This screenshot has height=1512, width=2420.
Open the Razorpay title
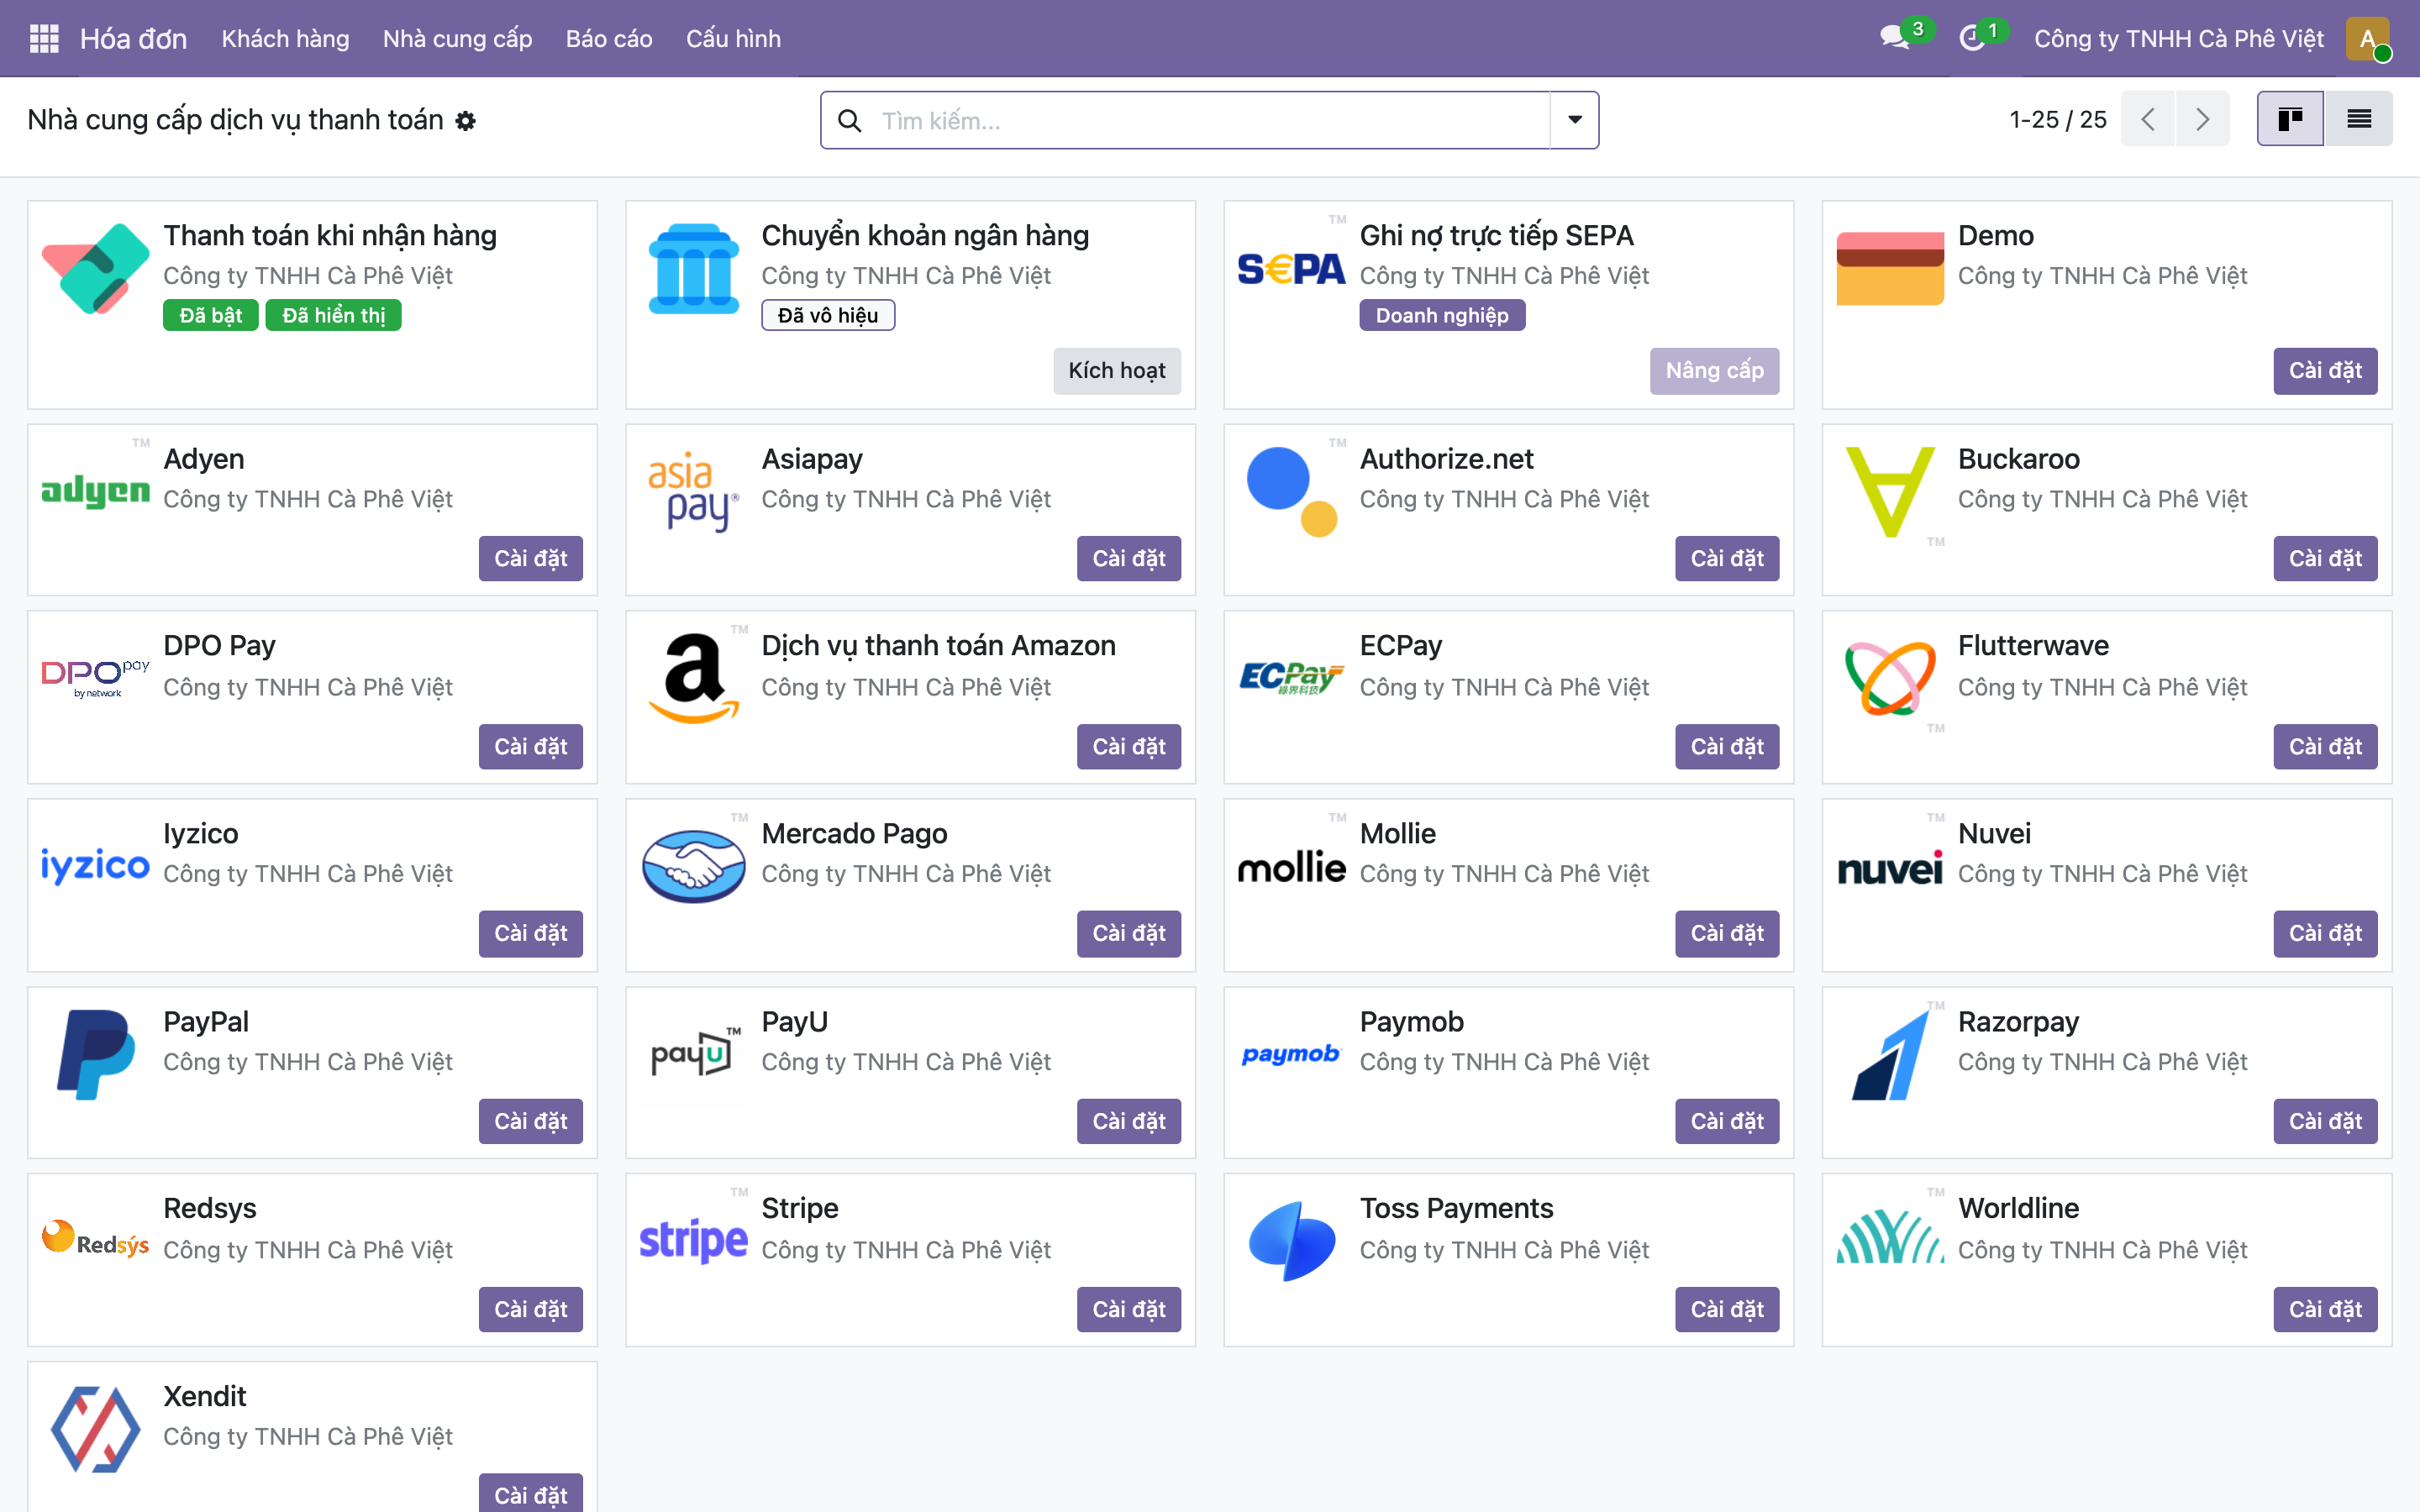2018,1022
